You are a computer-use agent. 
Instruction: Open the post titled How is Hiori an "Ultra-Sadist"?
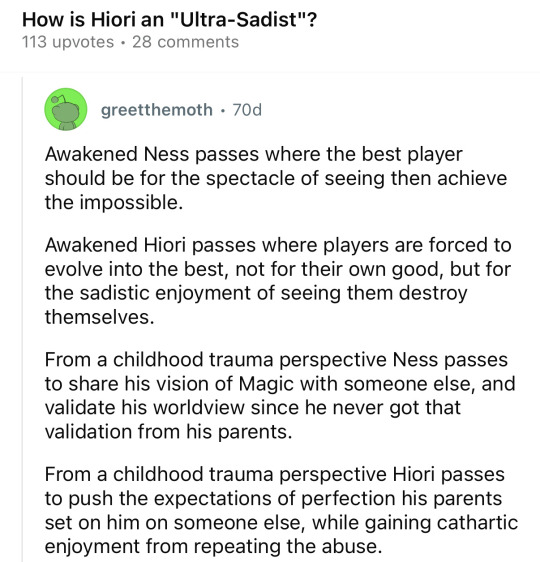[169, 19]
